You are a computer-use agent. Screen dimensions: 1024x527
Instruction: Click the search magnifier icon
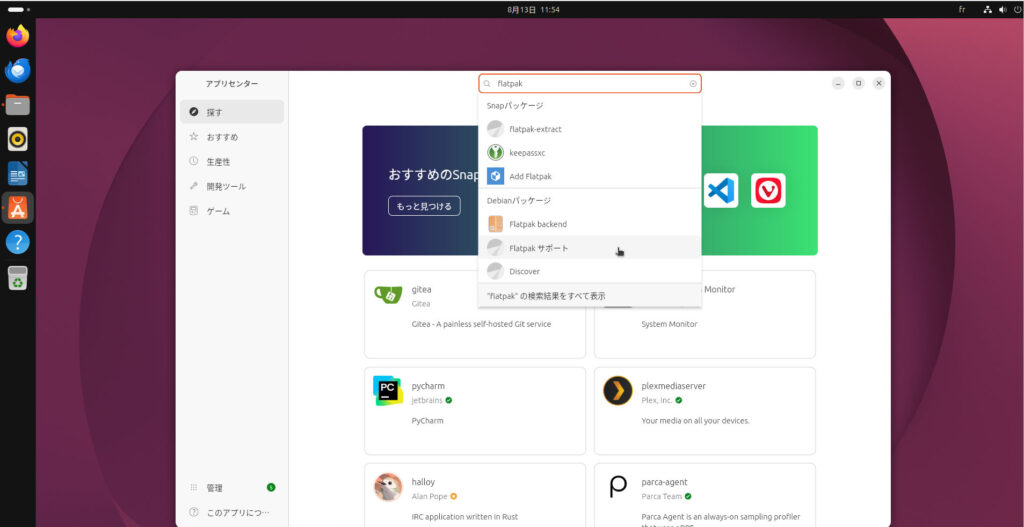click(x=487, y=84)
